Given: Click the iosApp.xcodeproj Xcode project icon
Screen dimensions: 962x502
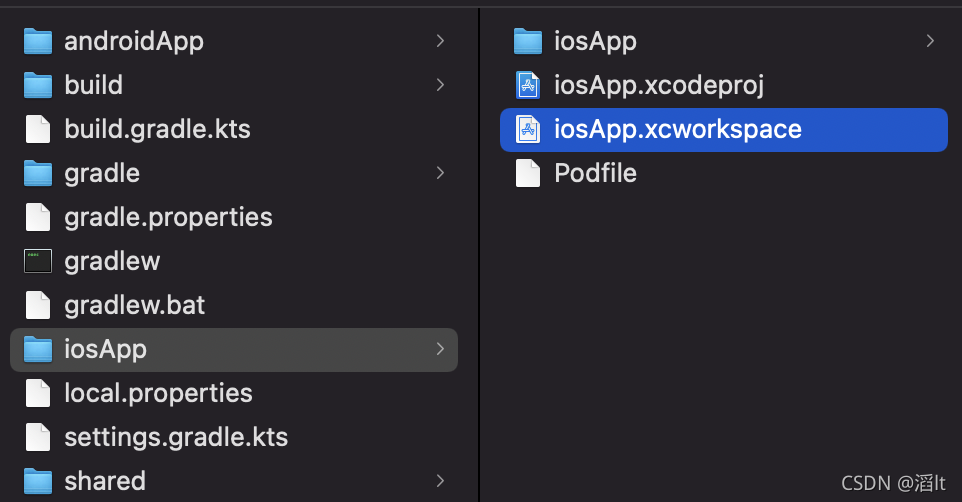Looking at the screenshot, I should click(527, 85).
